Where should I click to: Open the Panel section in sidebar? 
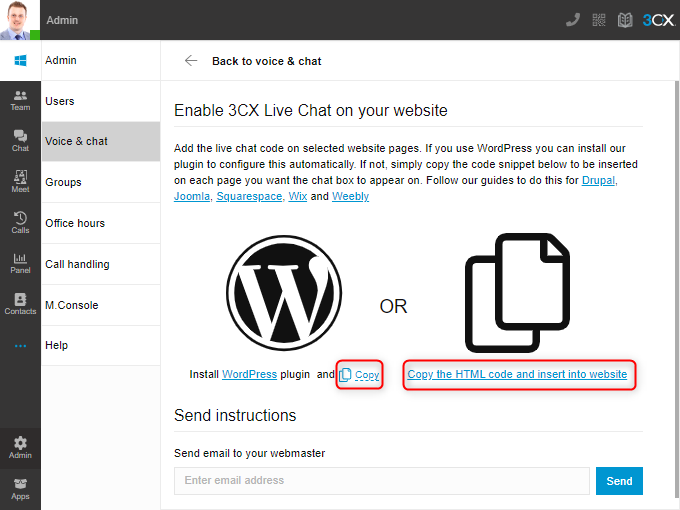click(20, 263)
